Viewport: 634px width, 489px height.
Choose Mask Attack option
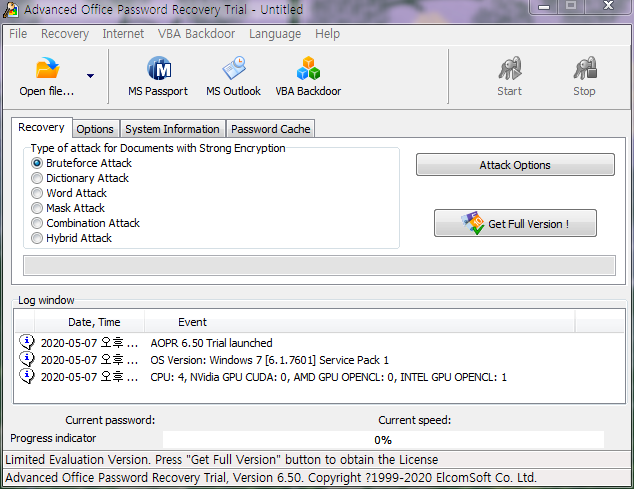[x=37, y=208]
